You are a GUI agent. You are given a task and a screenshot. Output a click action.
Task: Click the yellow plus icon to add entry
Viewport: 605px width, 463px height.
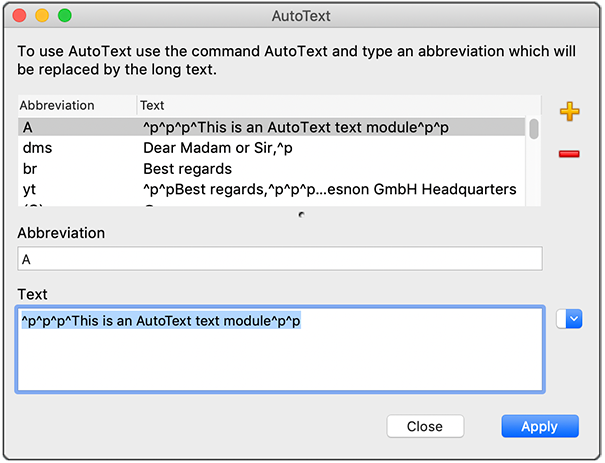569,112
